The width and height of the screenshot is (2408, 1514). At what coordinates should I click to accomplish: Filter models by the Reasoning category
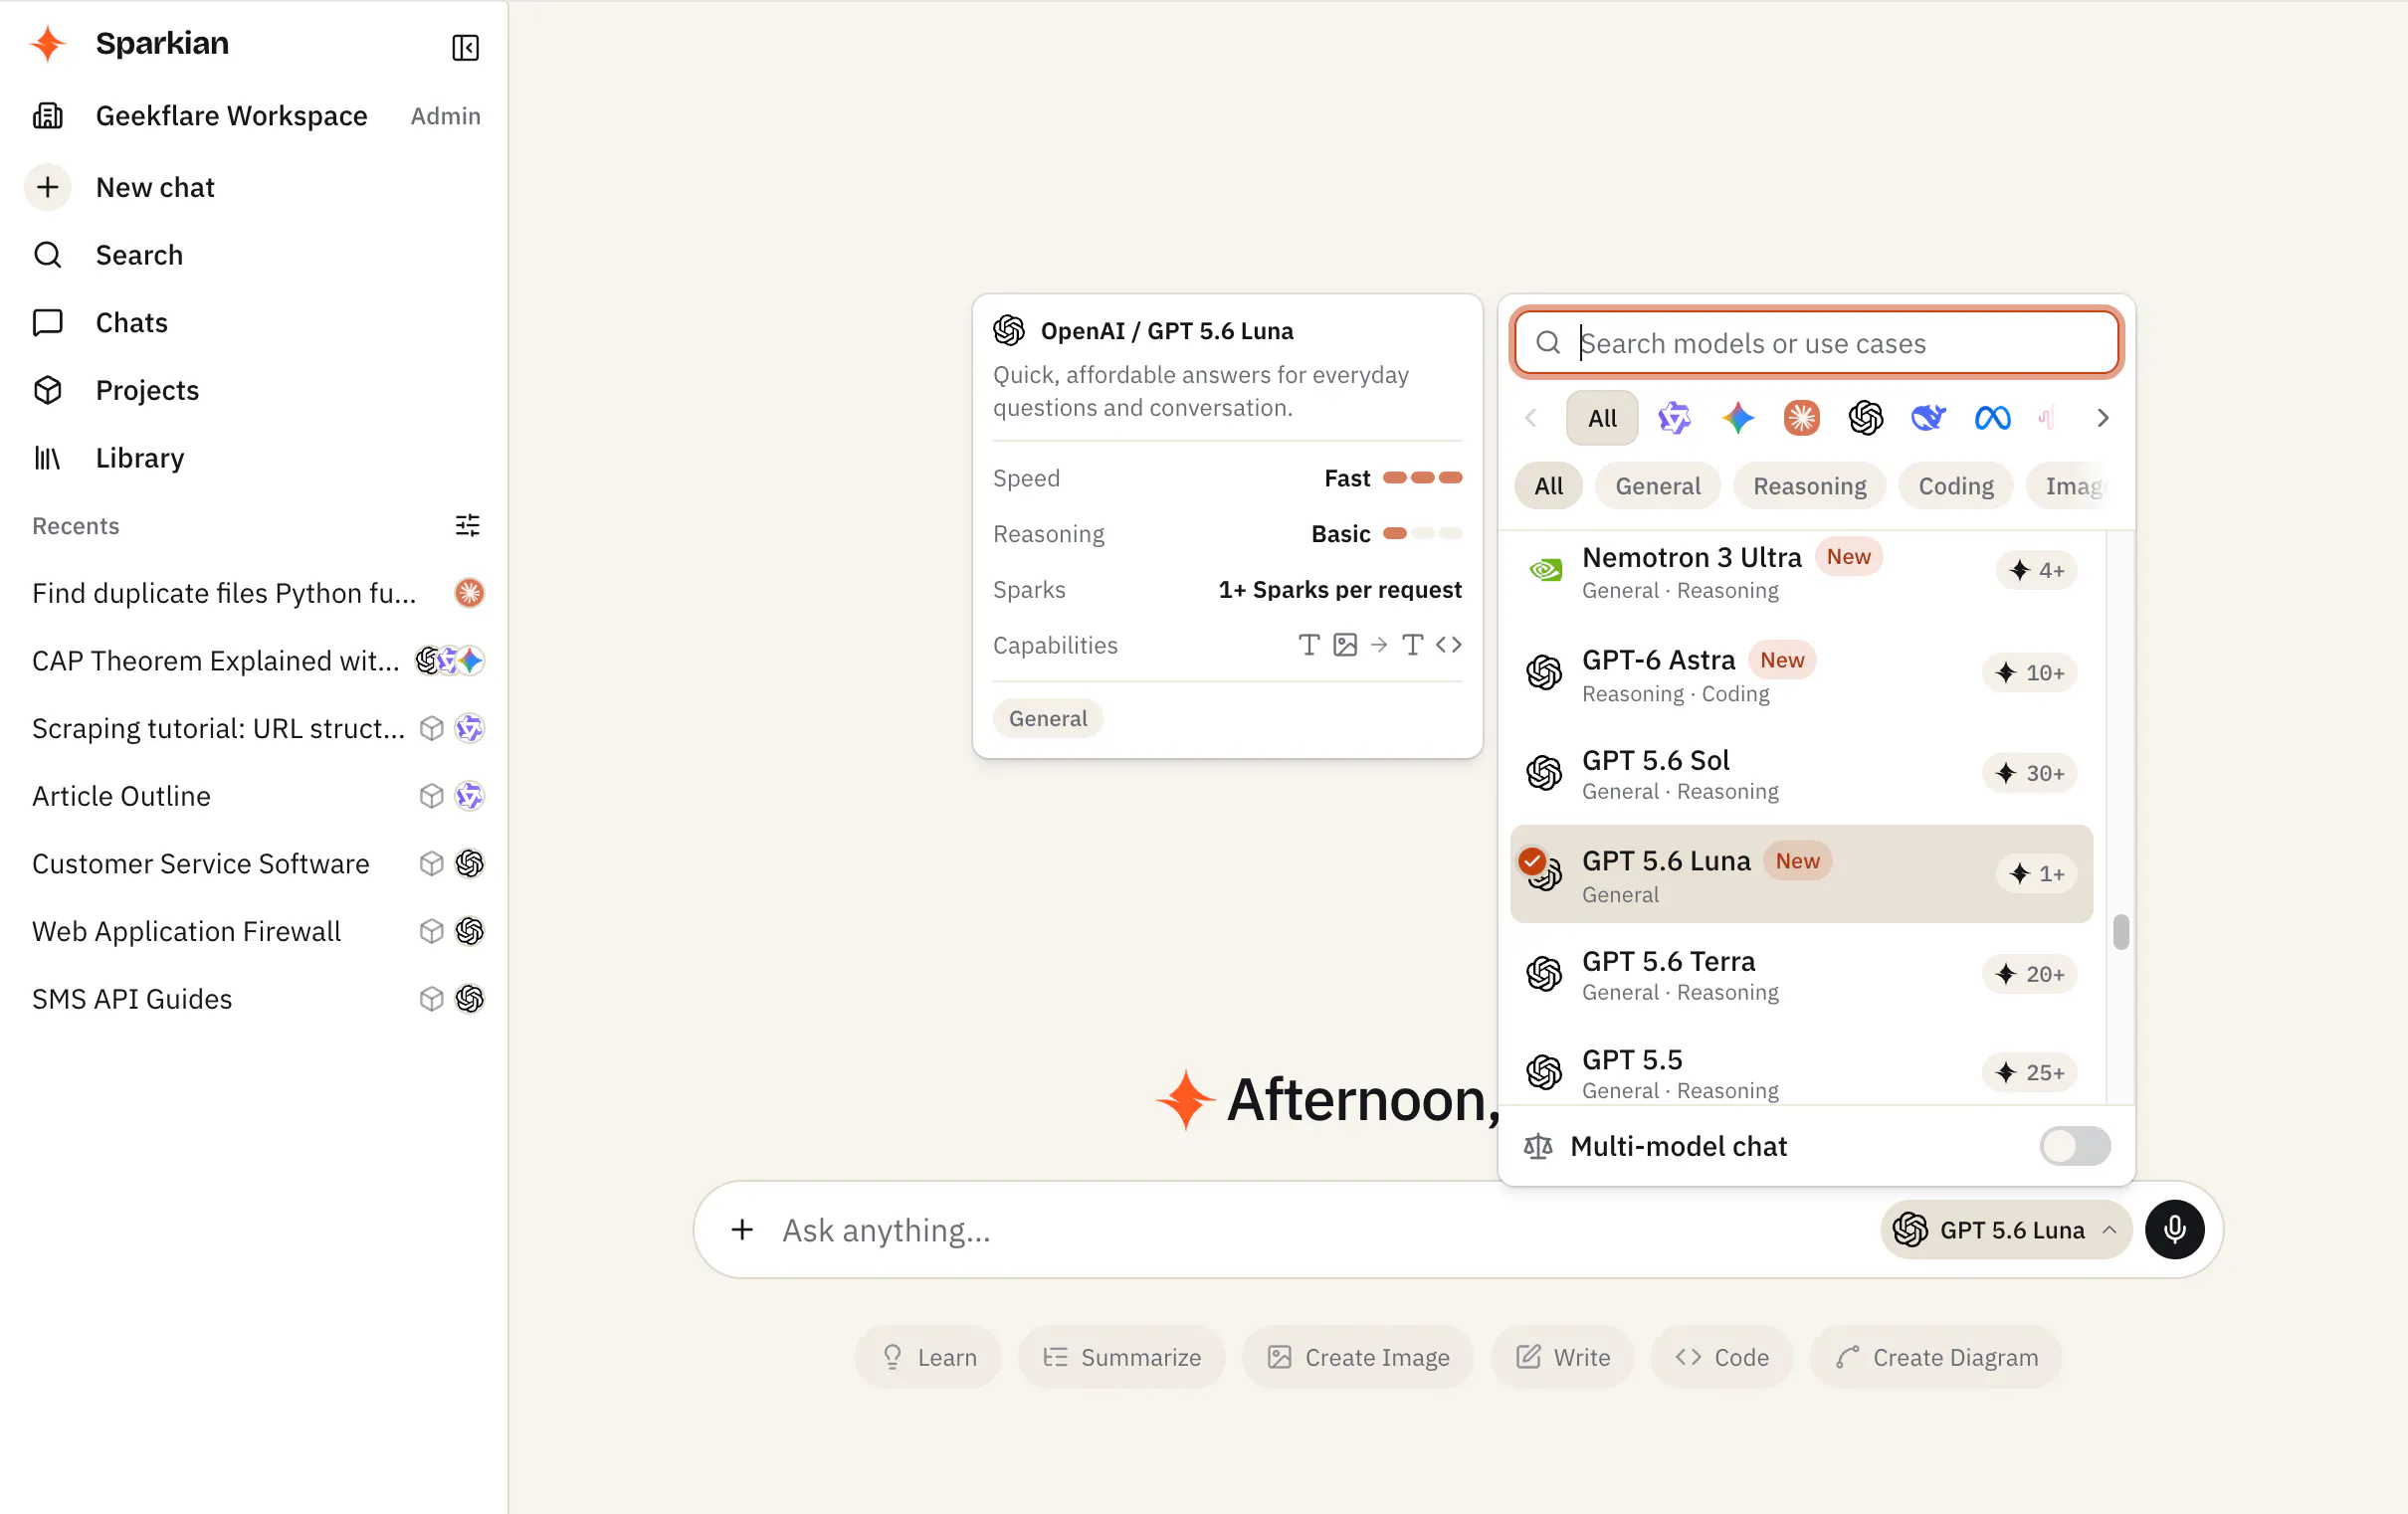point(1809,486)
